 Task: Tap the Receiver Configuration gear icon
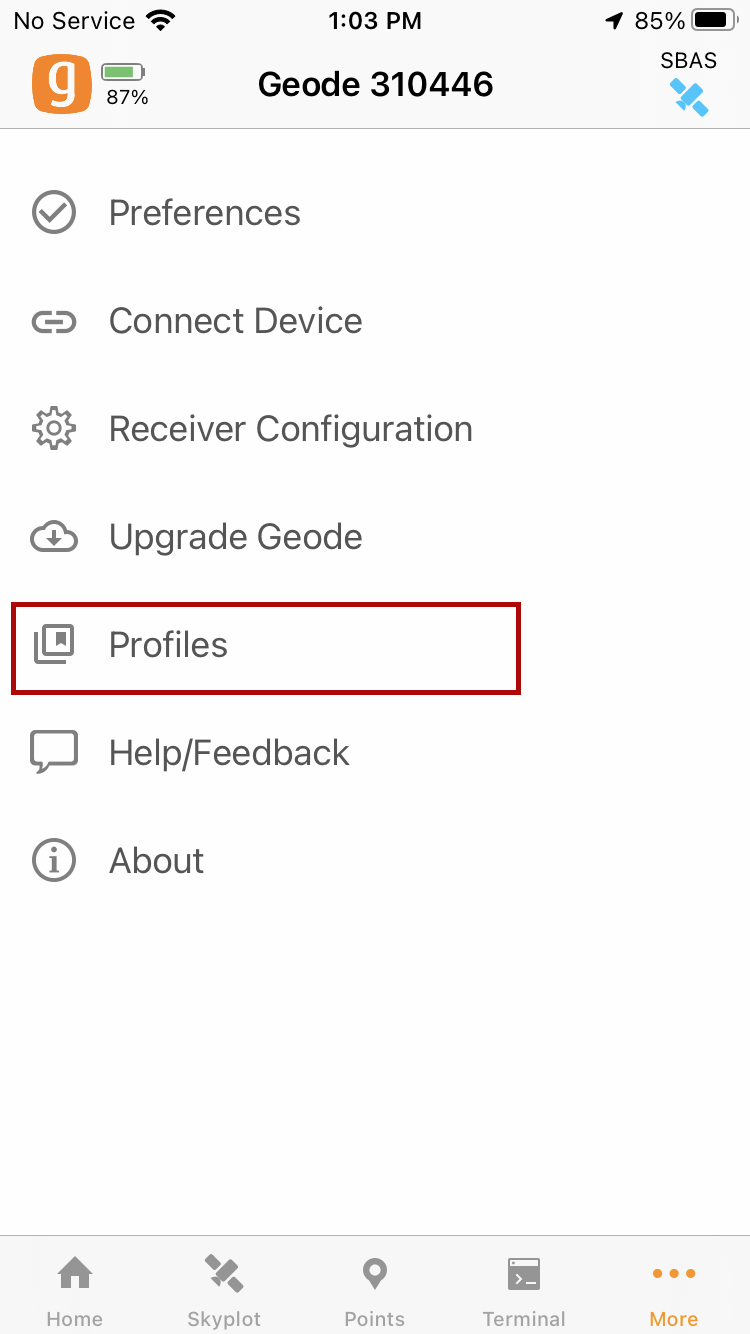click(x=54, y=429)
